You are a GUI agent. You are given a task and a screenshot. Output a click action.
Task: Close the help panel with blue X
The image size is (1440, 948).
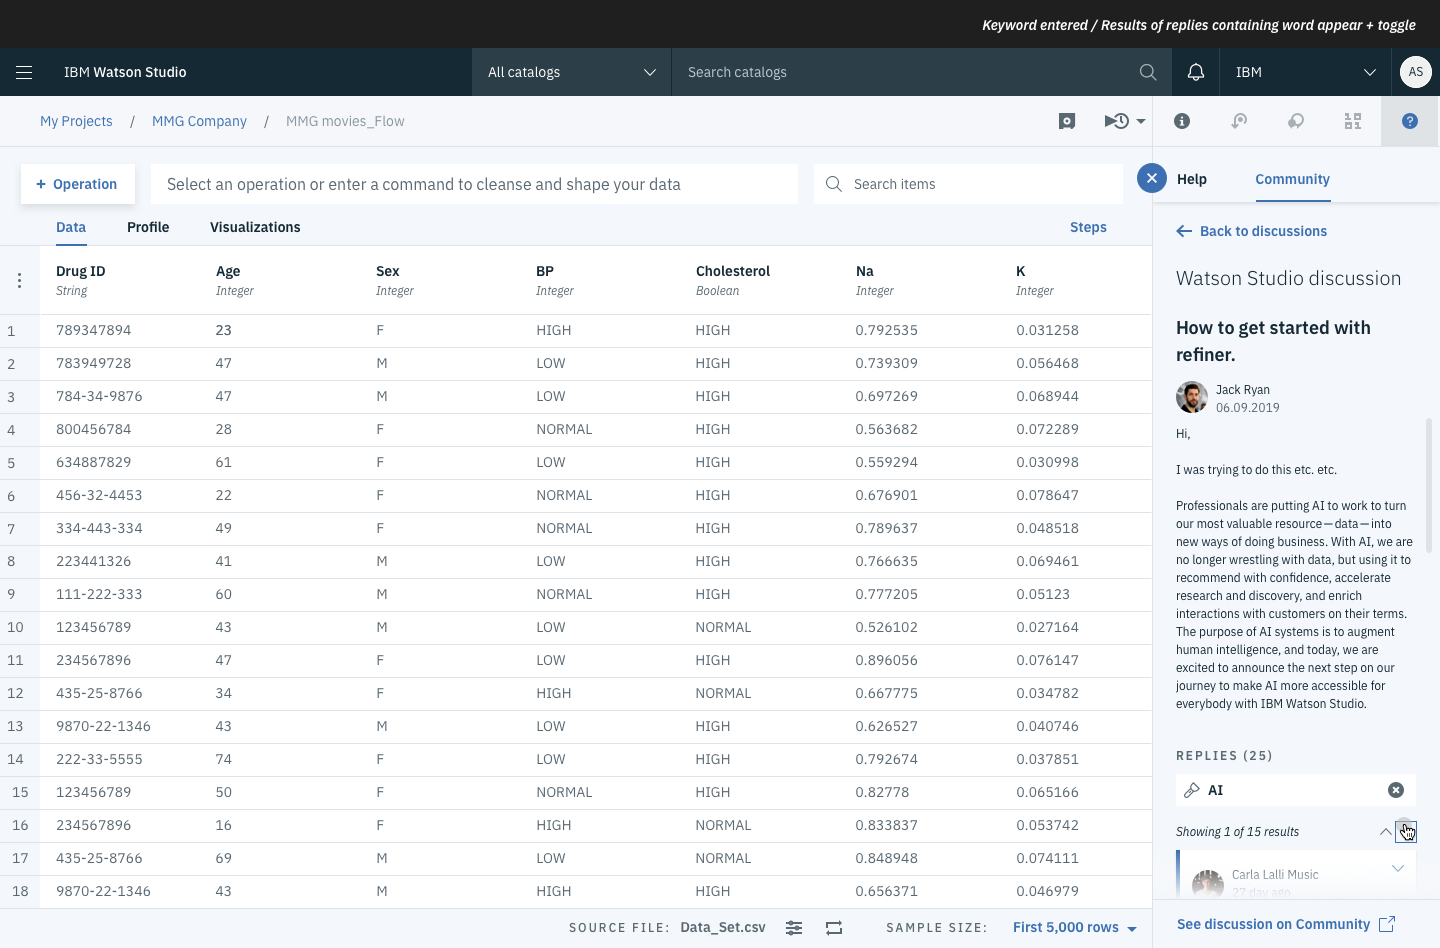[1152, 178]
